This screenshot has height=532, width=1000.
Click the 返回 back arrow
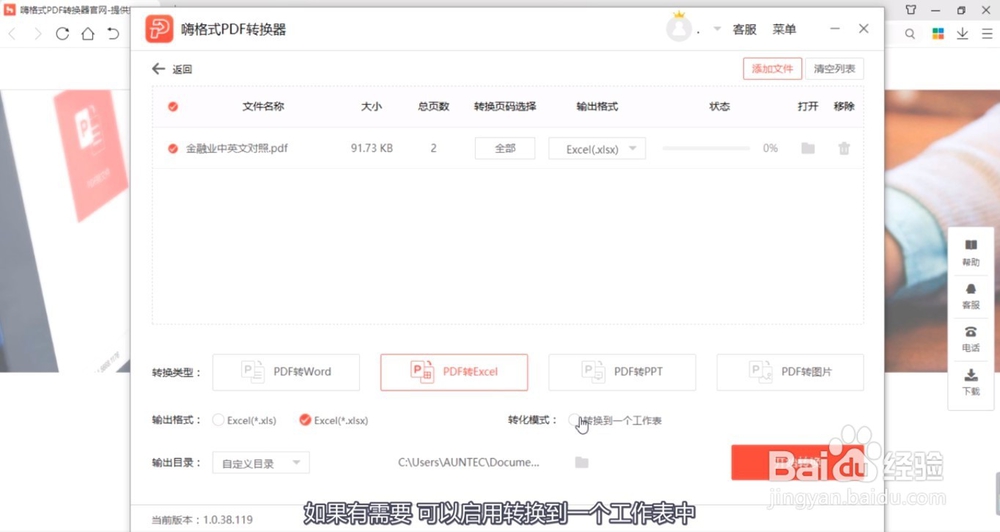(x=158, y=68)
